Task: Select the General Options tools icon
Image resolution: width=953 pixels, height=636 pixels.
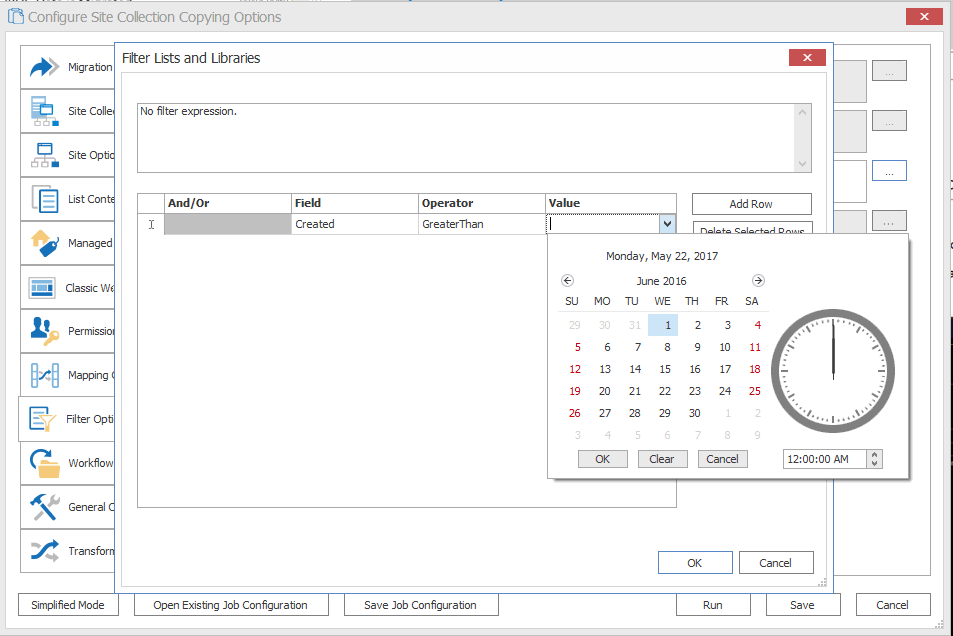Action: click(45, 507)
